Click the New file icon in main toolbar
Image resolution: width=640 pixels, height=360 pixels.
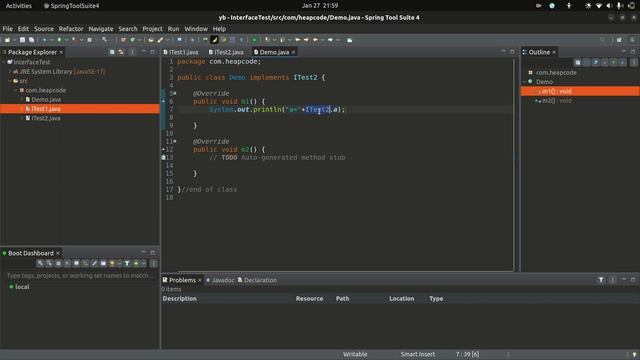pyautogui.click(x=7, y=40)
